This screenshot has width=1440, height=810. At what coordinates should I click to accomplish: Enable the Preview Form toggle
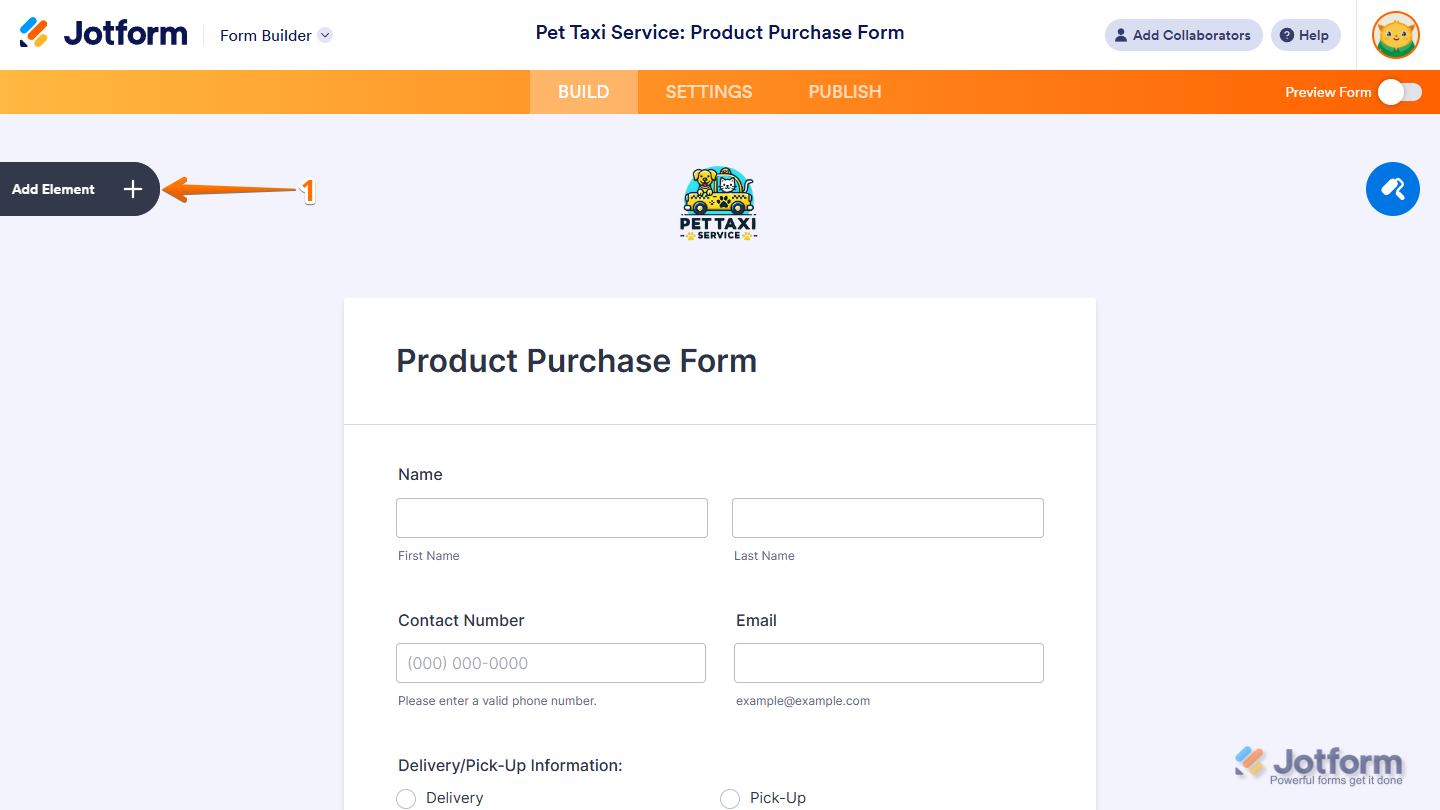(1399, 91)
